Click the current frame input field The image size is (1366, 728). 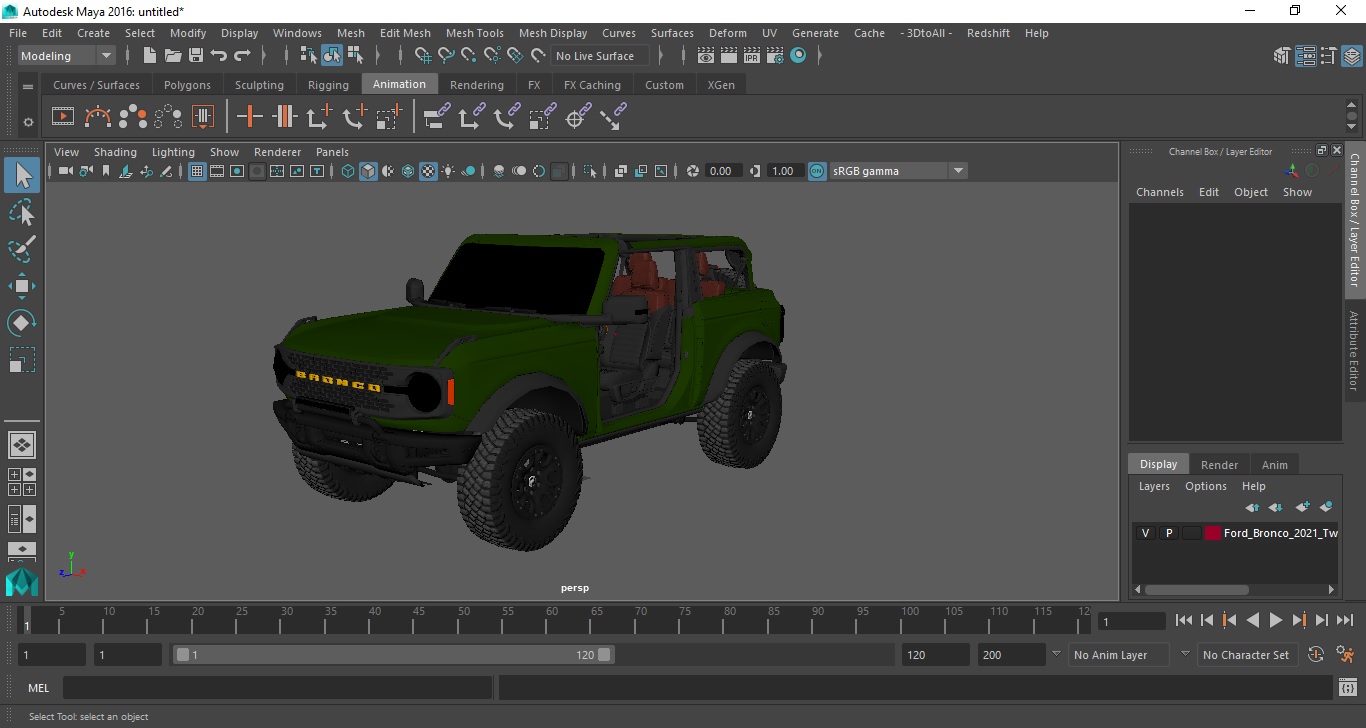(x=1132, y=621)
